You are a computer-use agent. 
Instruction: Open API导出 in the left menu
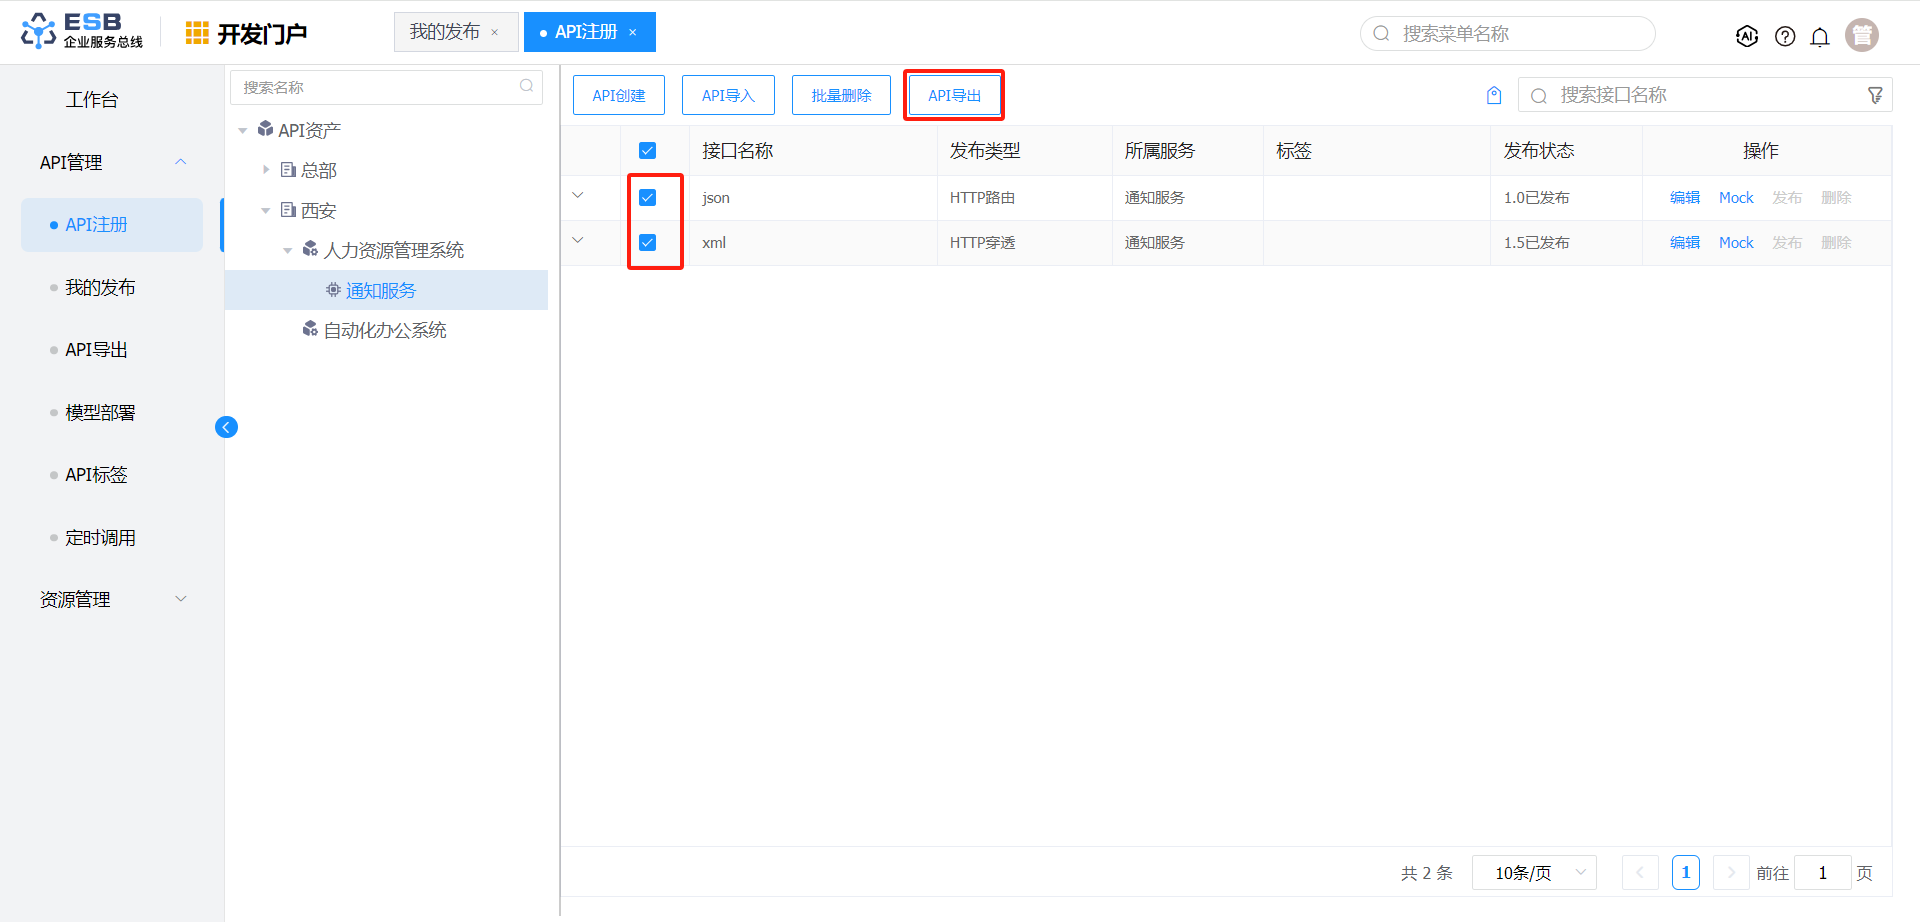point(96,350)
